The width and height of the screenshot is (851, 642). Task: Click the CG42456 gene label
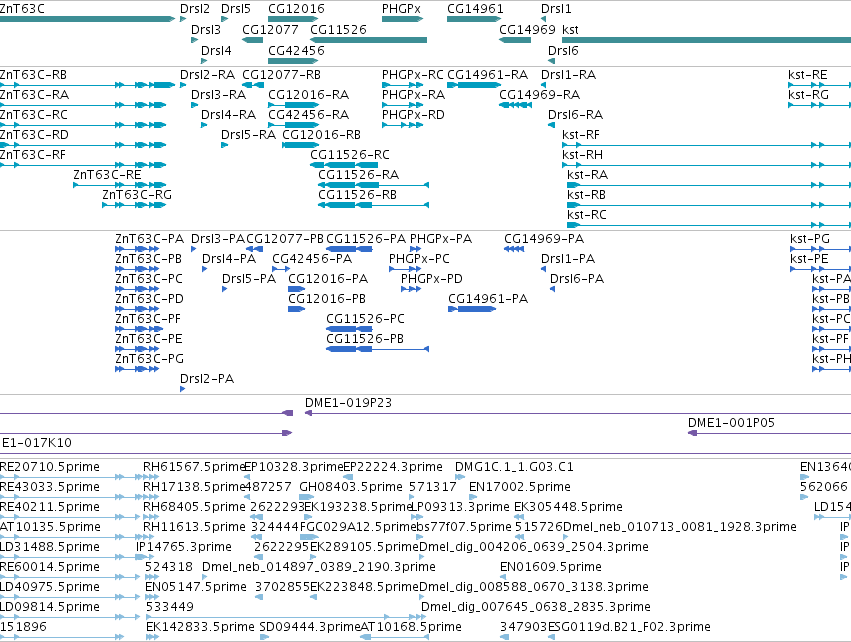tap(296, 50)
